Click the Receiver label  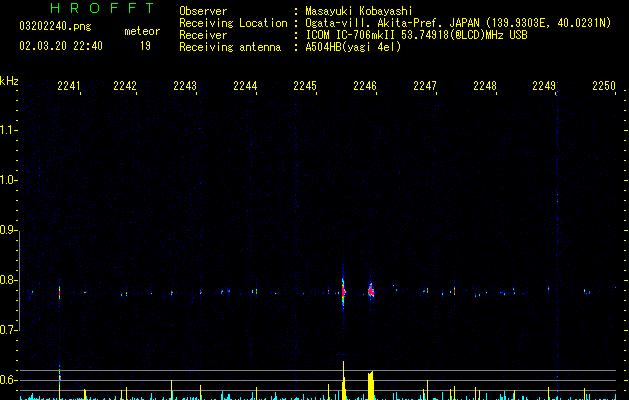(203, 35)
